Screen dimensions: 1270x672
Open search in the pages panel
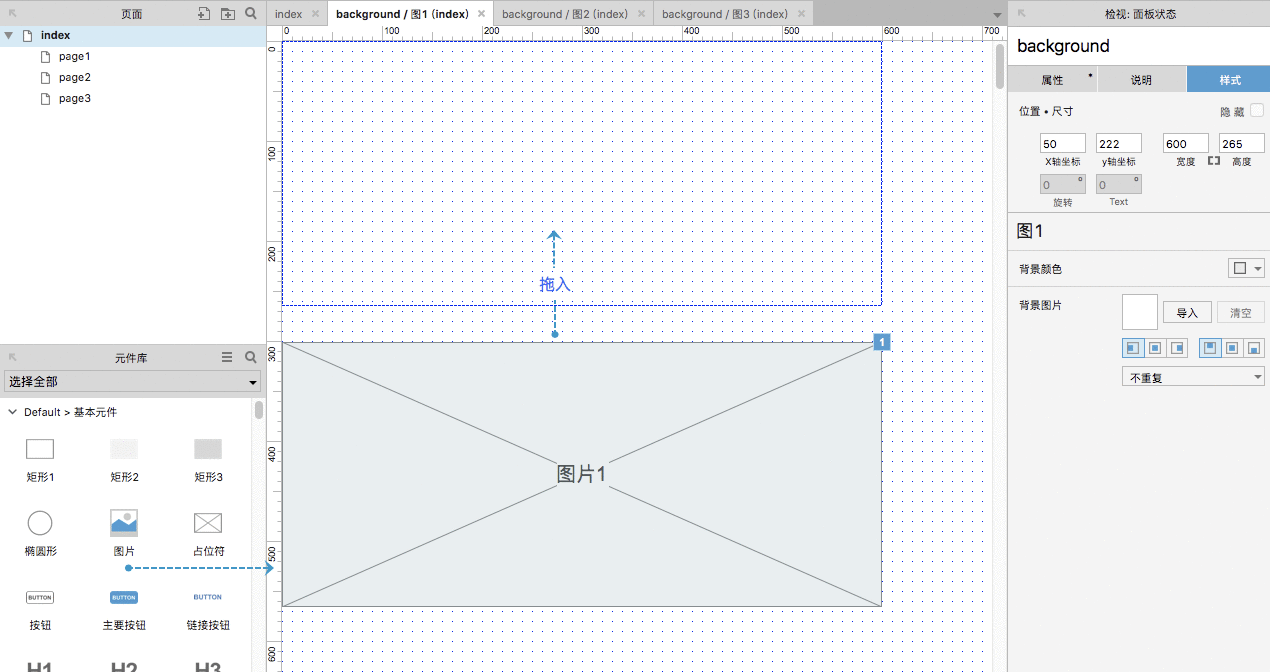251,14
